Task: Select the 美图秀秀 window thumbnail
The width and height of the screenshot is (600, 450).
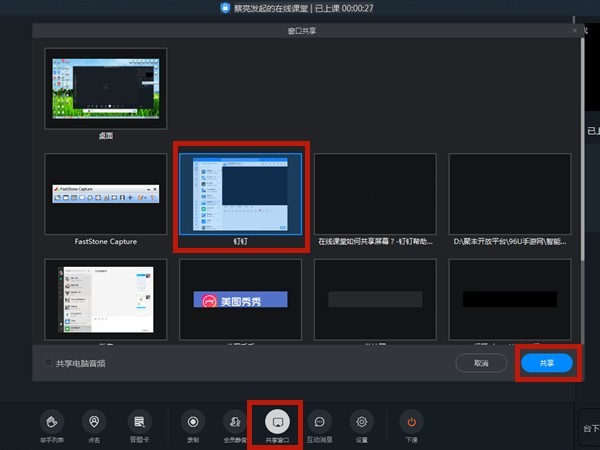Action: [x=240, y=300]
